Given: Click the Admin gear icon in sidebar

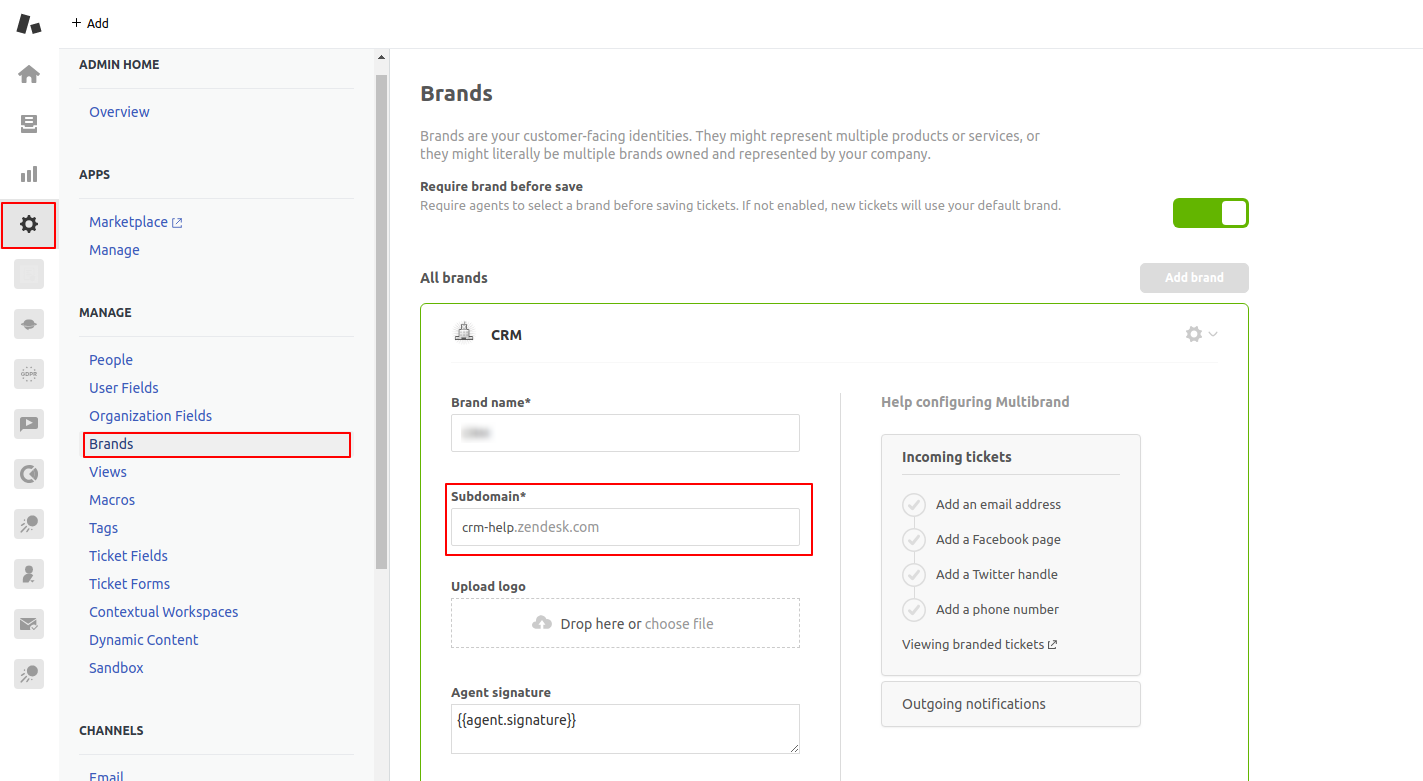Looking at the screenshot, I should [29, 225].
